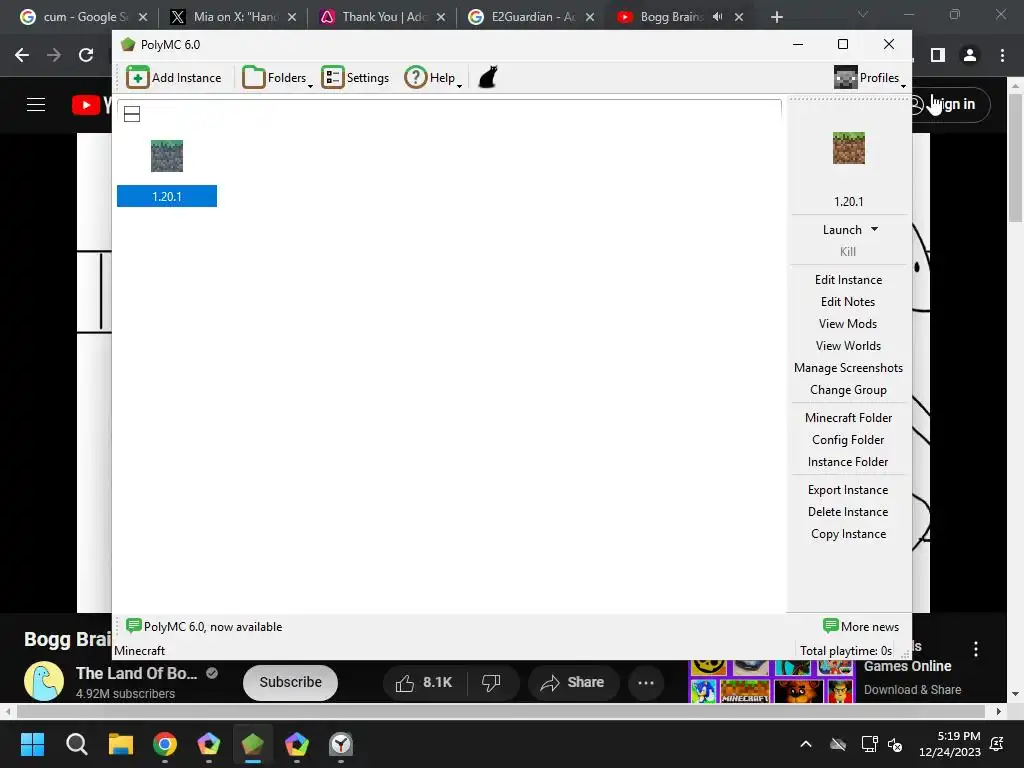Open taskbar Search
Viewport: 1024px width, 768px height.
(76, 744)
